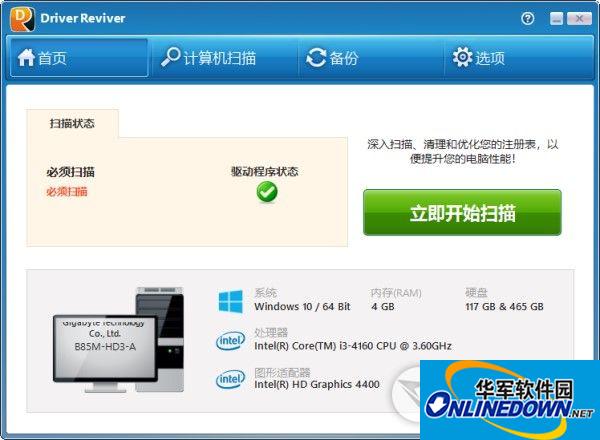Viewport: 600px width, 440px height.
Task: Click the 图形适配器 label
Action: pos(282,372)
